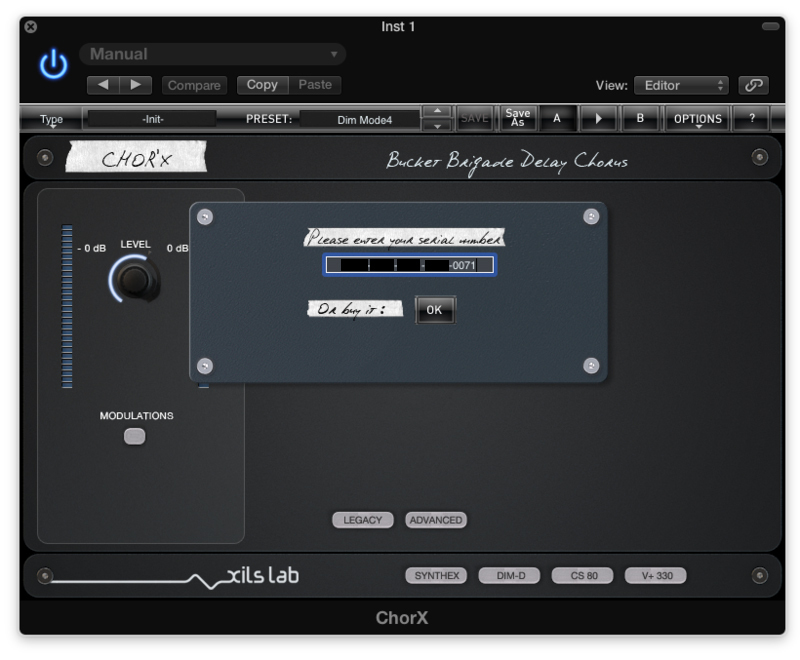Screen dimensions: 800x660
Task: Toggle the MODULATIONS button
Action: point(135,436)
